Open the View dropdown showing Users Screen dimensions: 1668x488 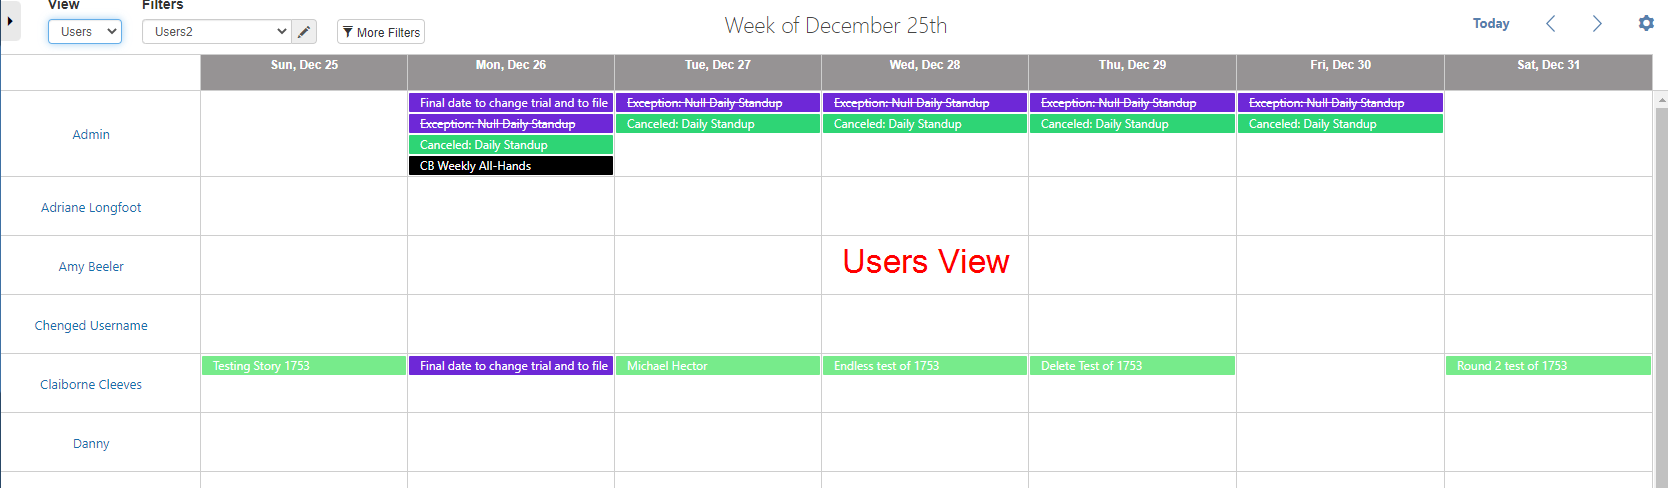coord(85,32)
